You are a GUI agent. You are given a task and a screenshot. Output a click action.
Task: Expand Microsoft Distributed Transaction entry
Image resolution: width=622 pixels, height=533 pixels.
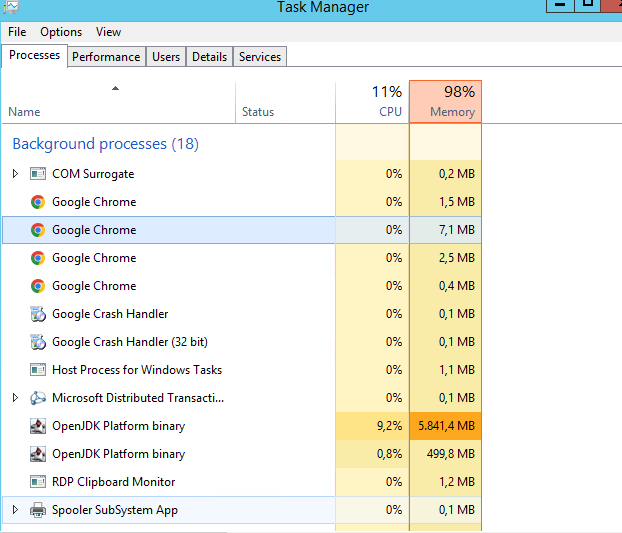(x=15, y=398)
